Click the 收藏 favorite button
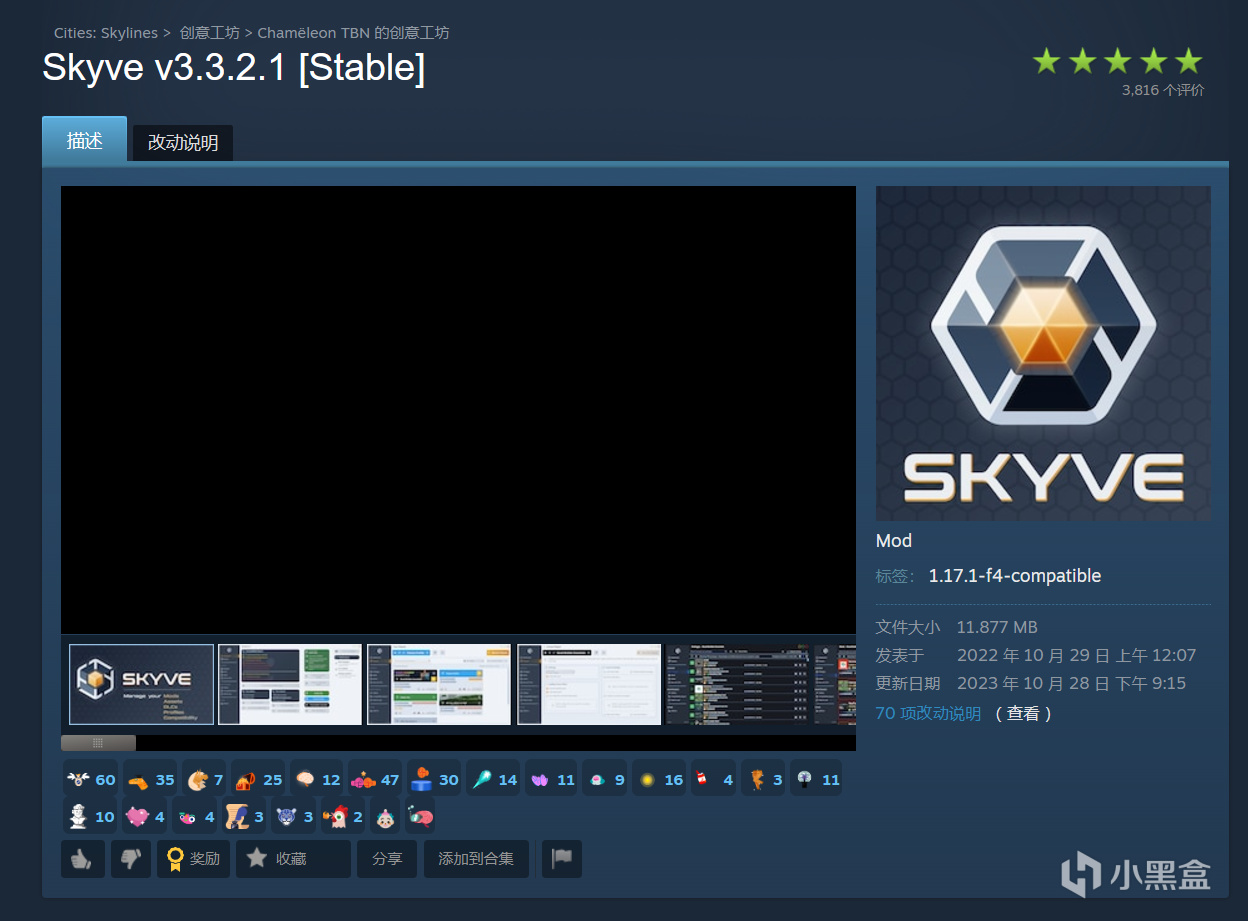This screenshot has height=921, width=1248. point(293,859)
